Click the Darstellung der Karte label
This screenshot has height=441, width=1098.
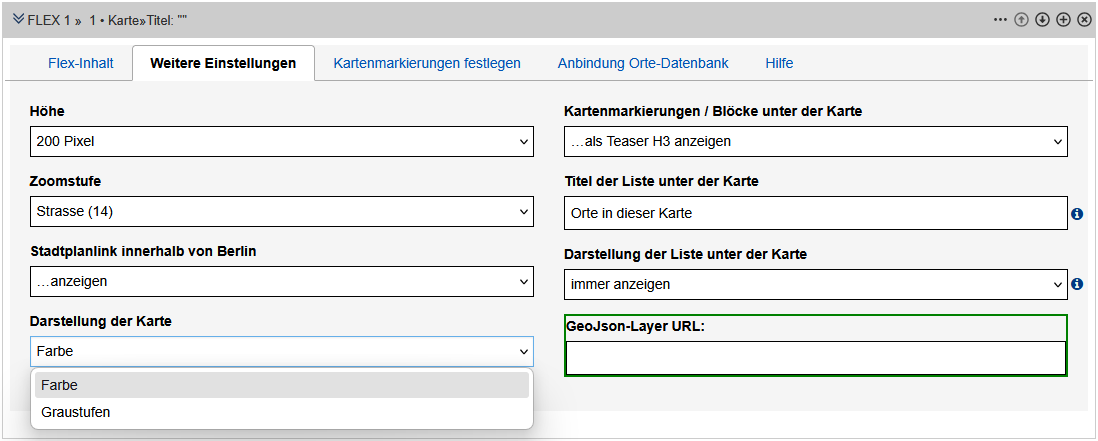[101, 321]
